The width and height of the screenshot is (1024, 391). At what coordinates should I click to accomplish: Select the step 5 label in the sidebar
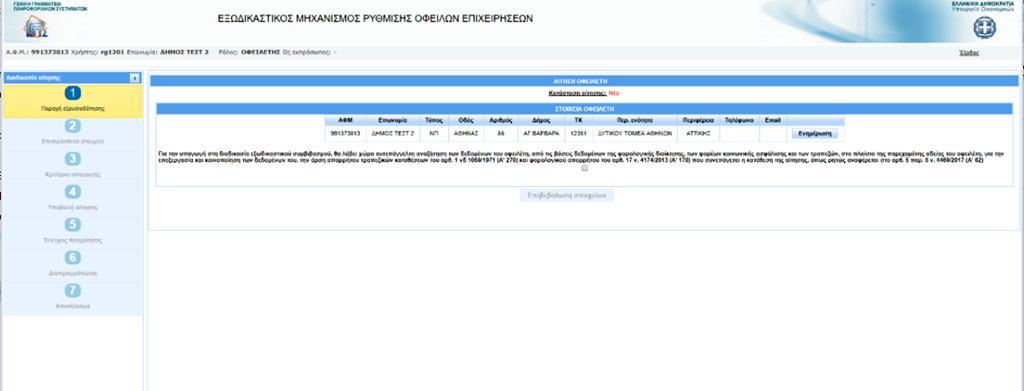(72, 240)
